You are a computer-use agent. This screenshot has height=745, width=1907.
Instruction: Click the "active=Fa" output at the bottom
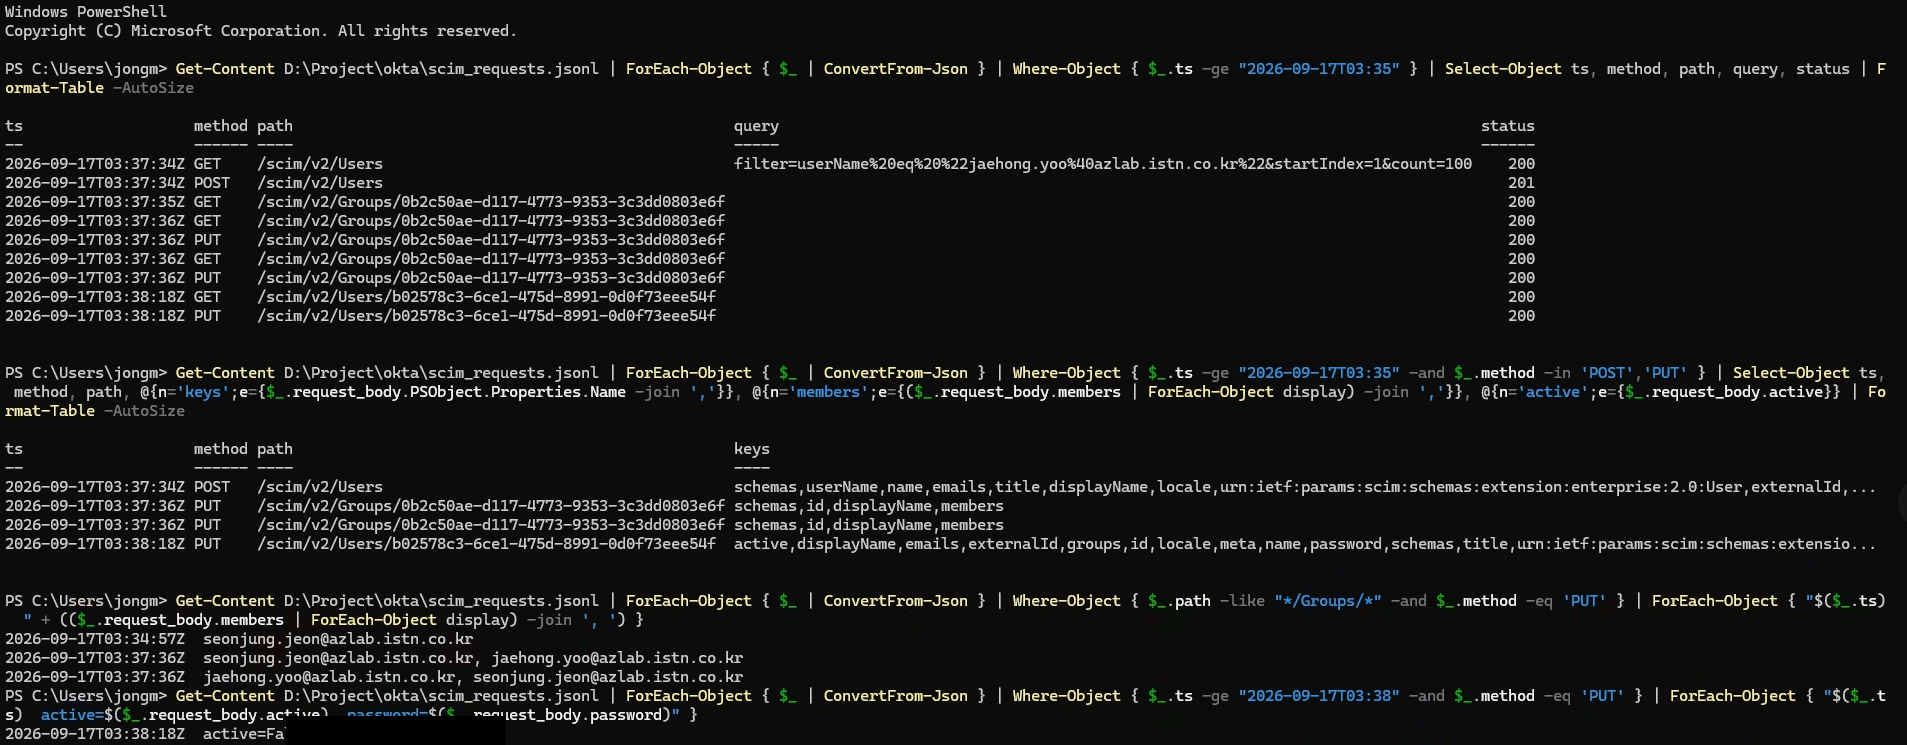pyautogui.click(x=243, y=734)
